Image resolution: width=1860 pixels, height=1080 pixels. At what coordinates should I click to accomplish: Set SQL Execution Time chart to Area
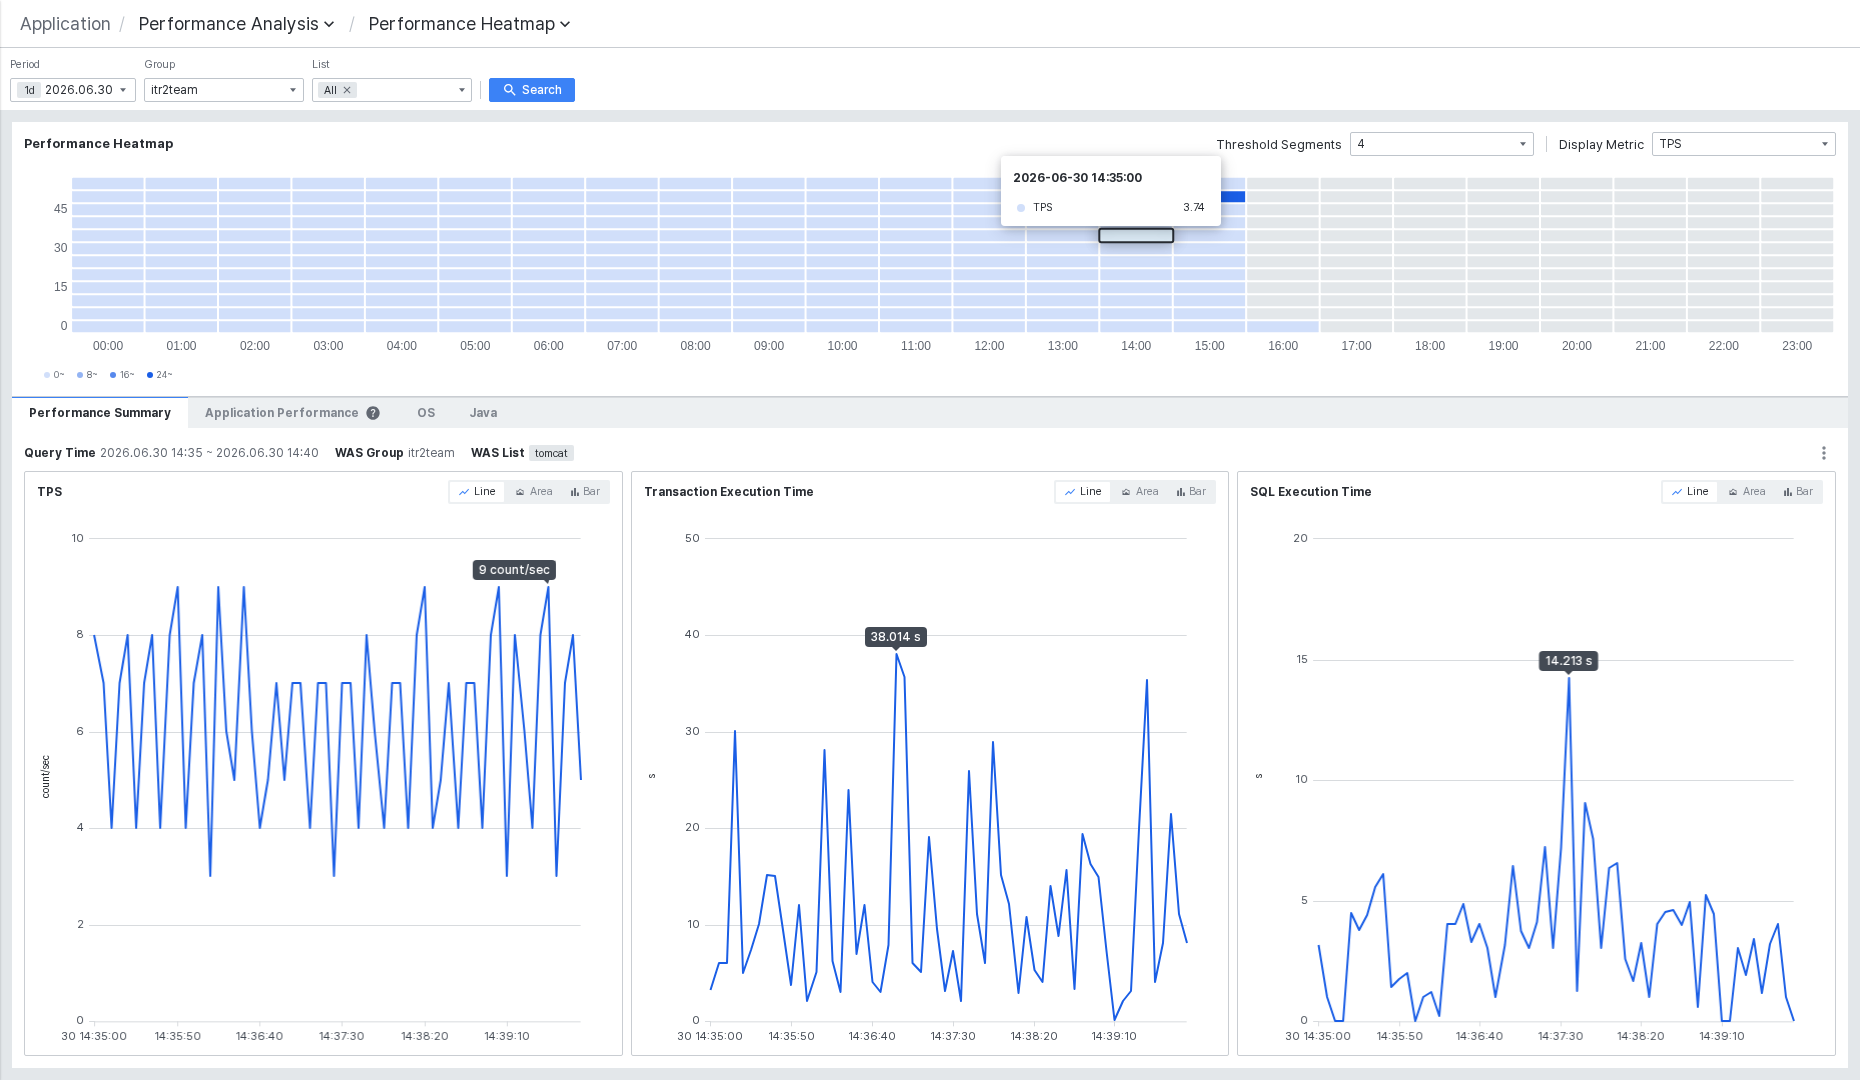coord(1747,492)
